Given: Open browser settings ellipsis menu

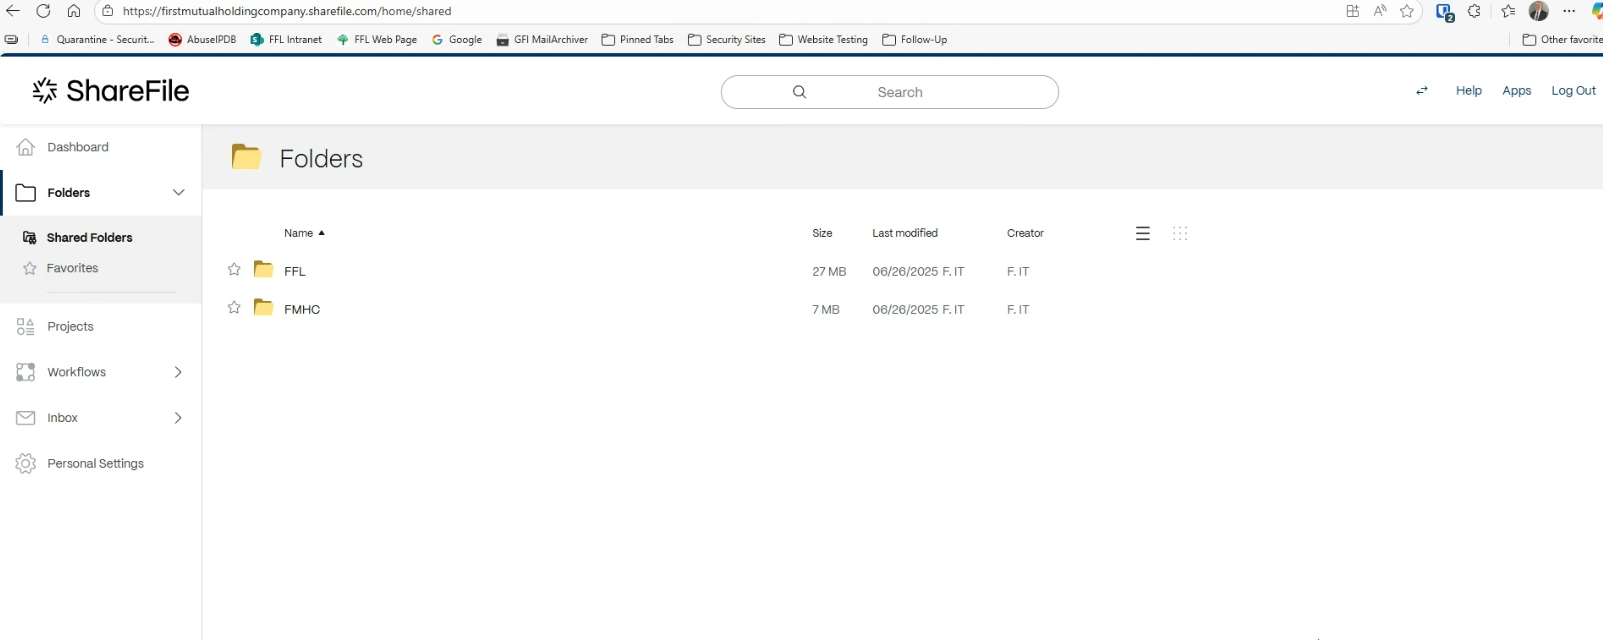Looking at the screenshot, I should tap(1569, 11).
